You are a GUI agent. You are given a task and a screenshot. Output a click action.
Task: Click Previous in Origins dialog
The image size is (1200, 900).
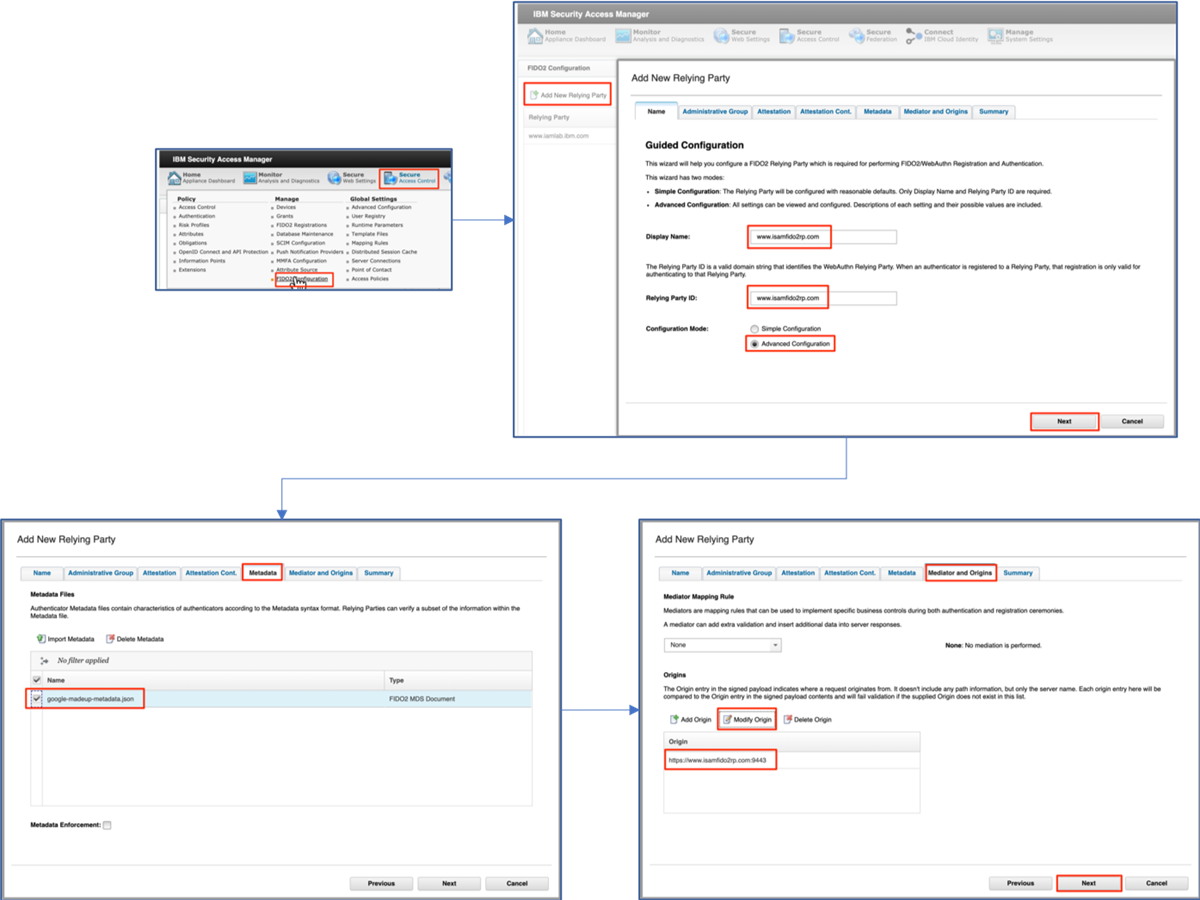tap(1020, 883)
